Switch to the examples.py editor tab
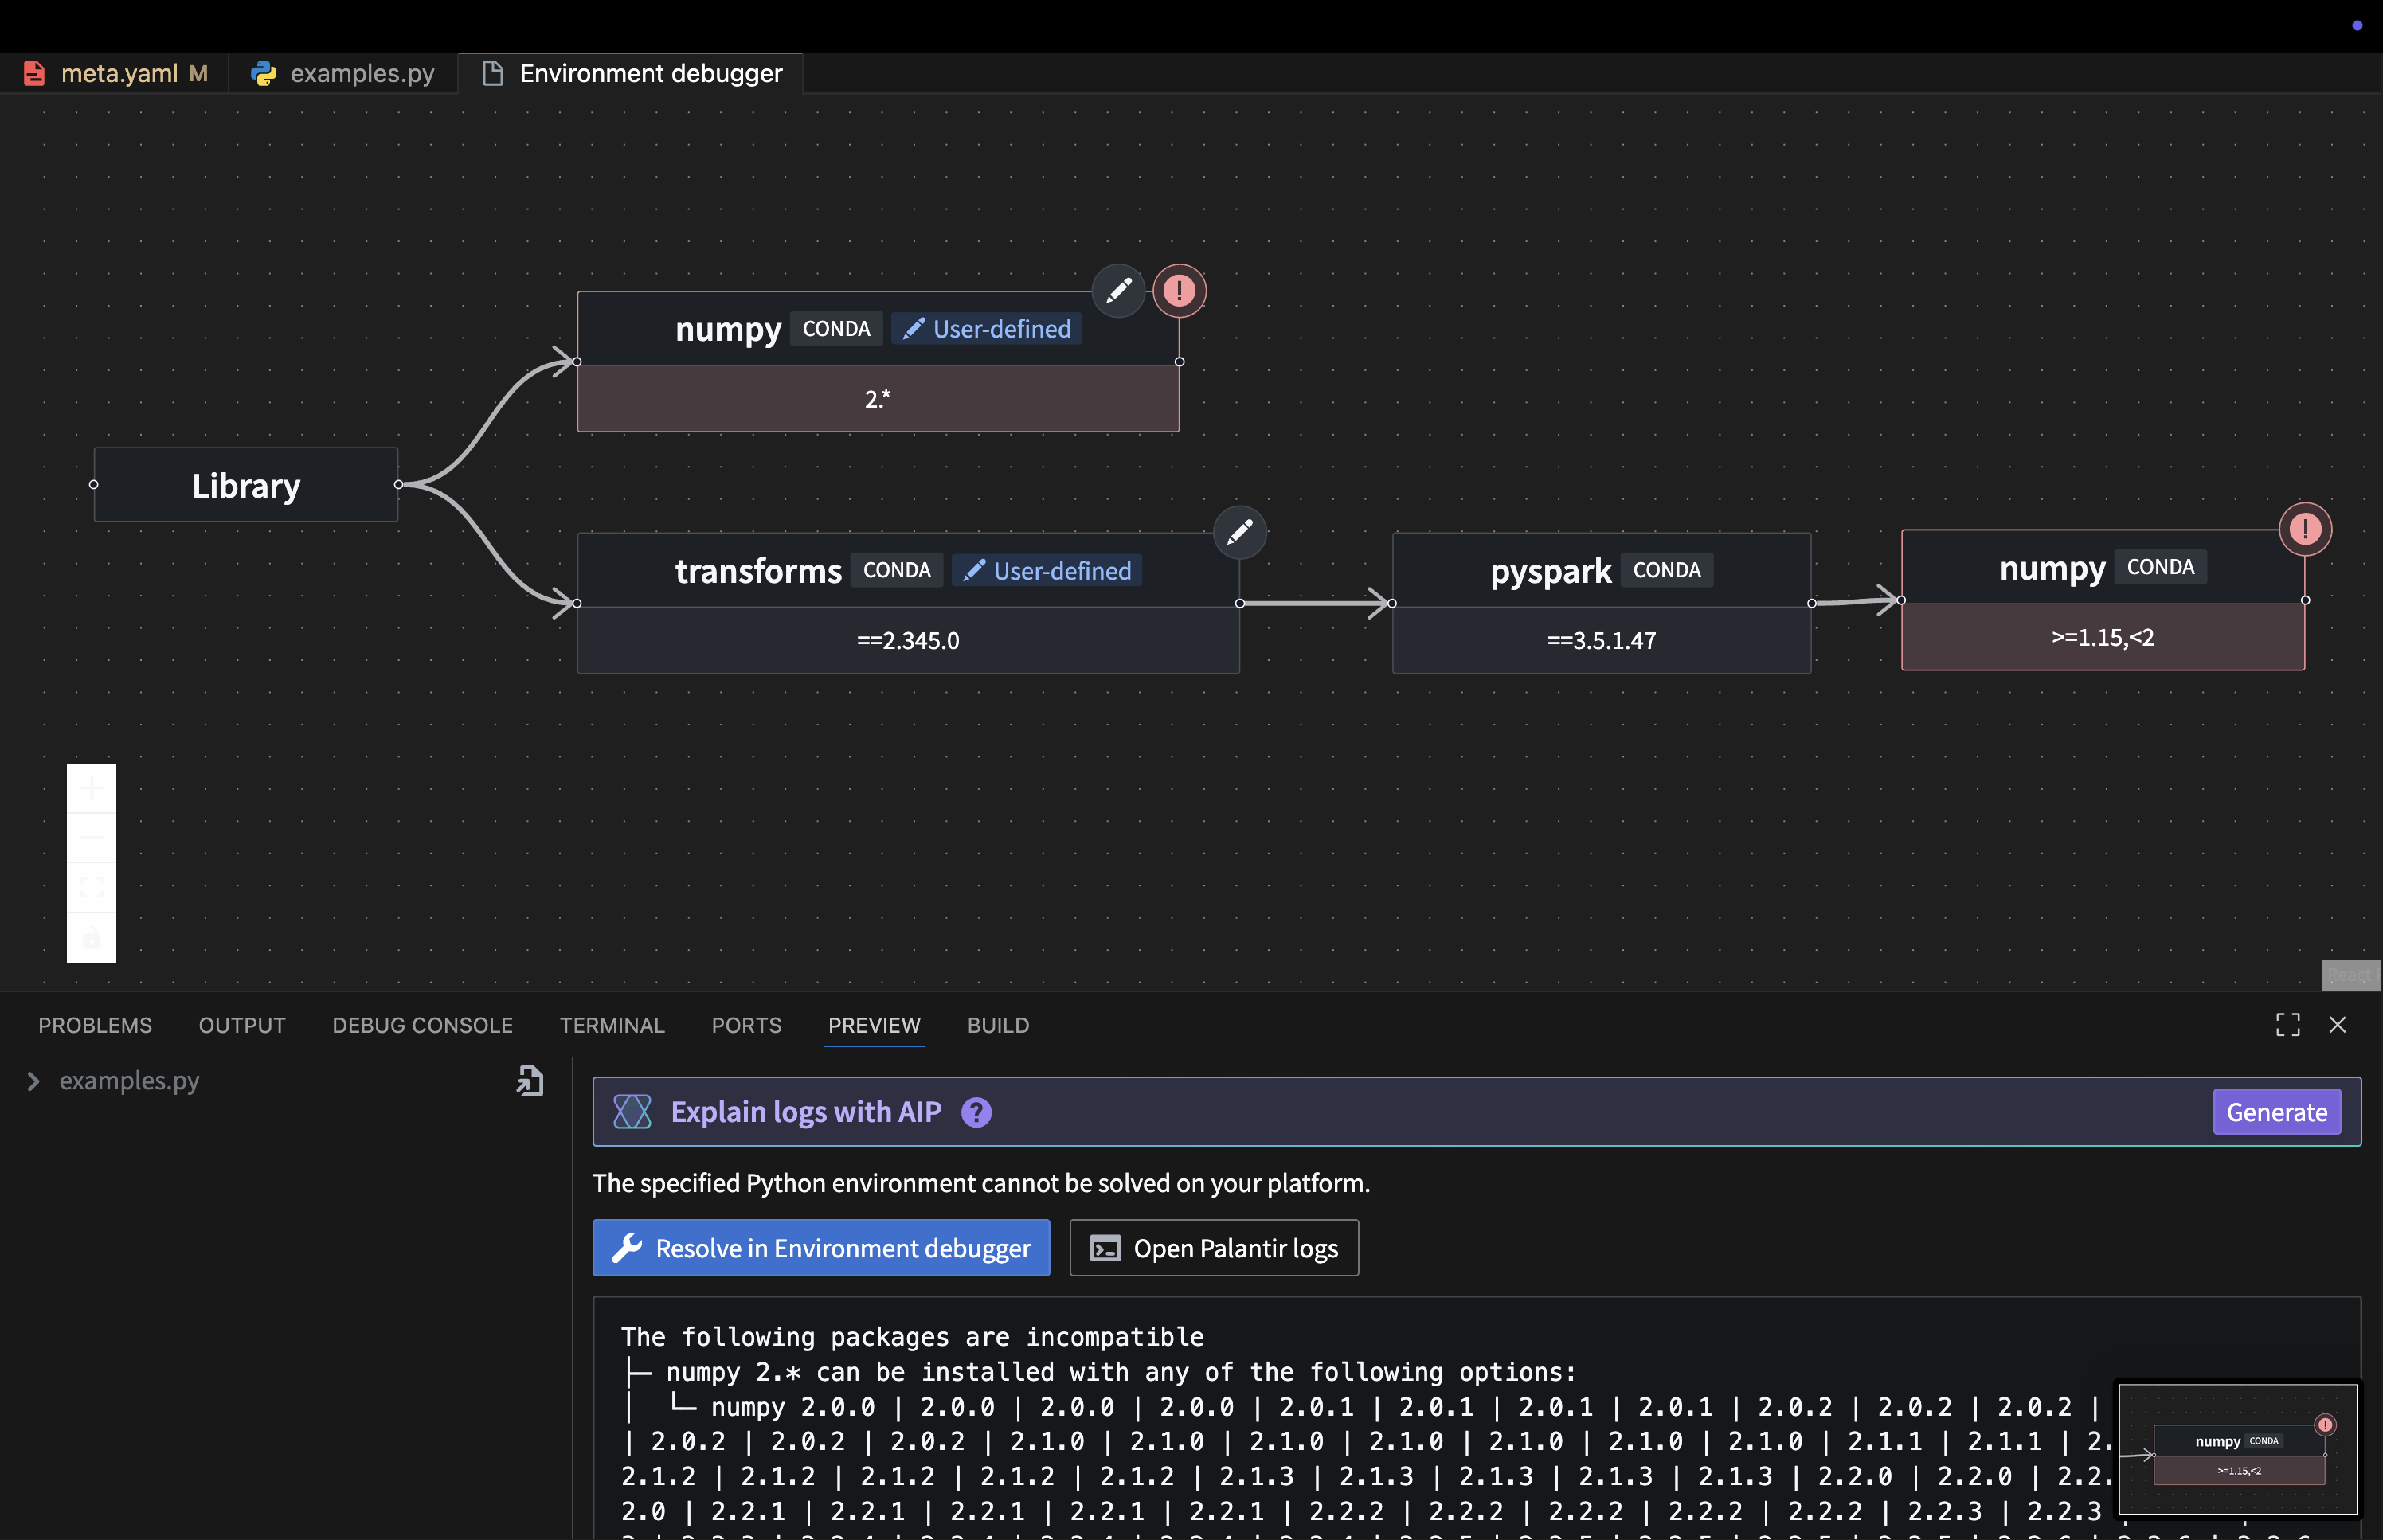This screenshot has width=2383, height=1540. (x=343, y=73)
